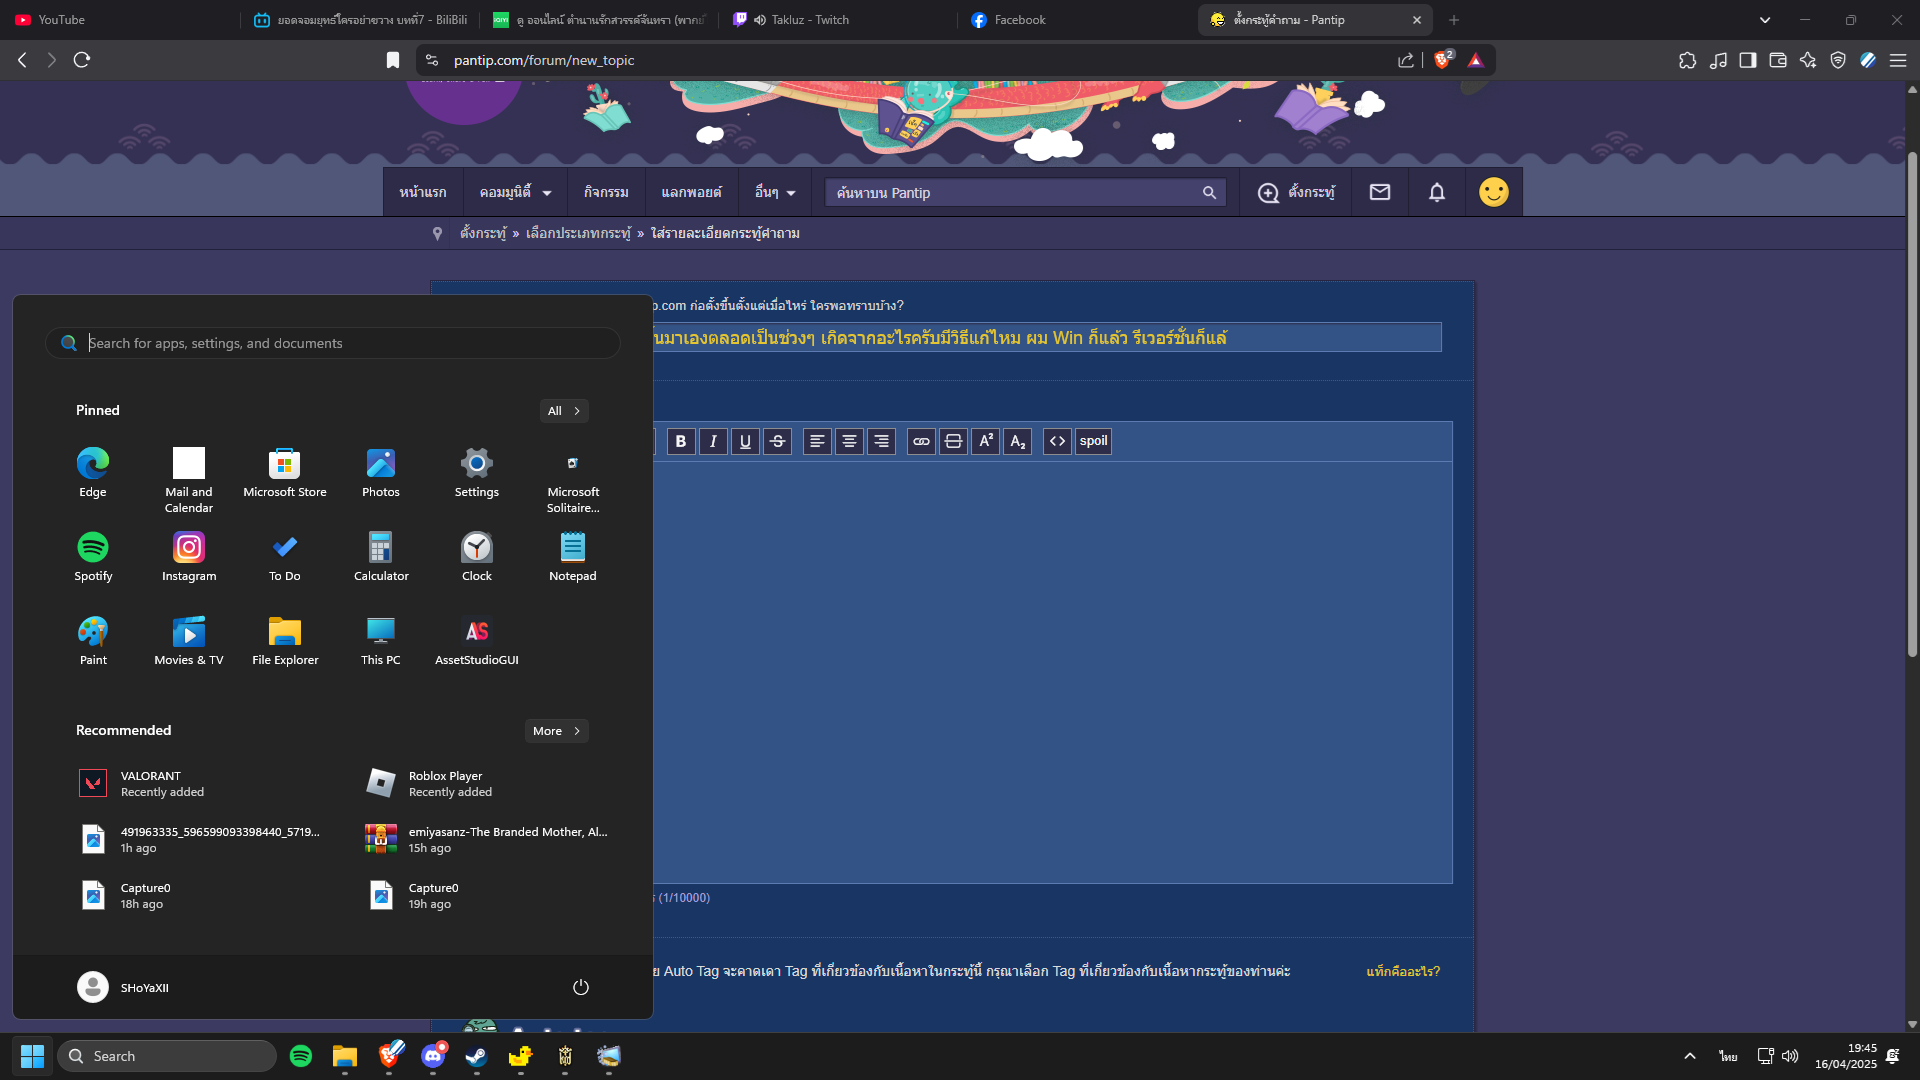The width and height of the screenshot is (1920, 1080).
Task: Open Calculator from Start menu
Action: pos(381,556)
